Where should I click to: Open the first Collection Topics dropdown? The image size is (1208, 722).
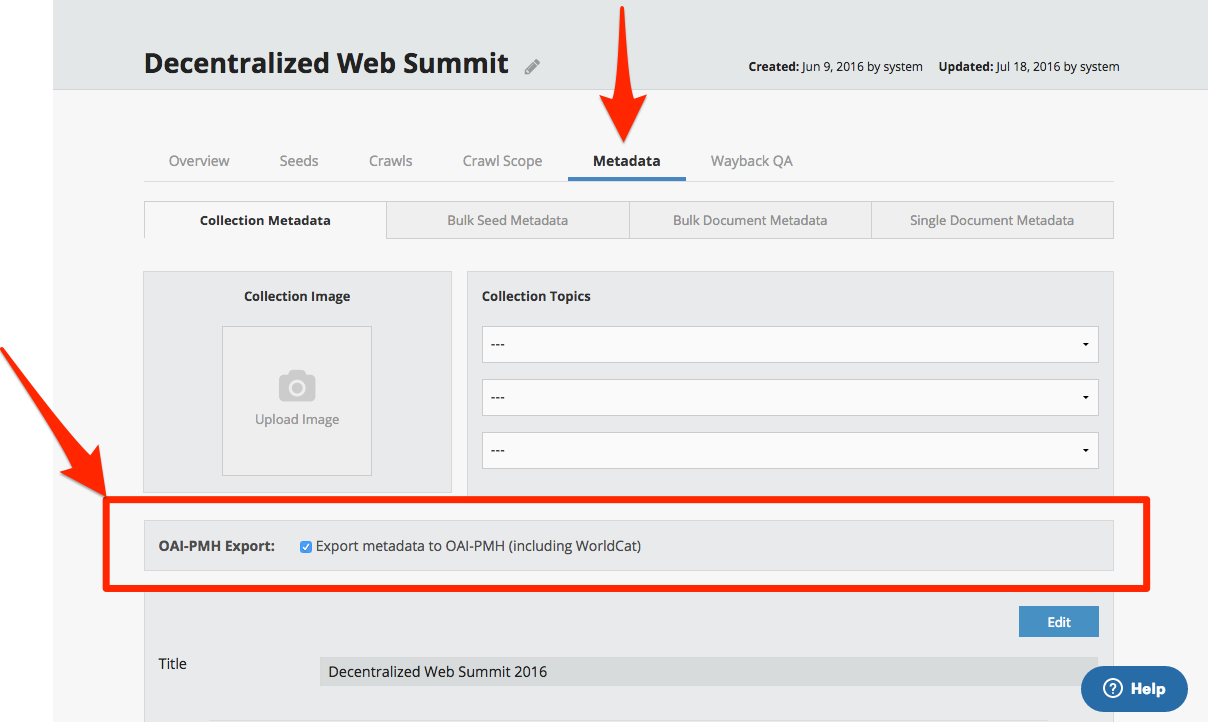pos(789,344)
